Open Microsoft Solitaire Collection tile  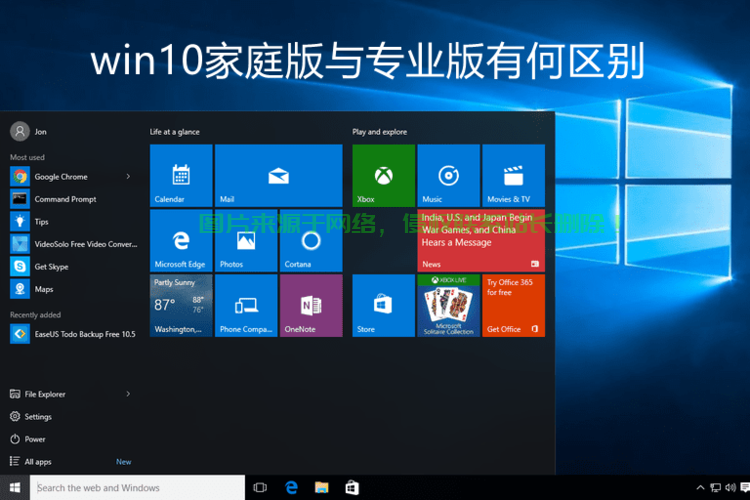click(449, 306)
